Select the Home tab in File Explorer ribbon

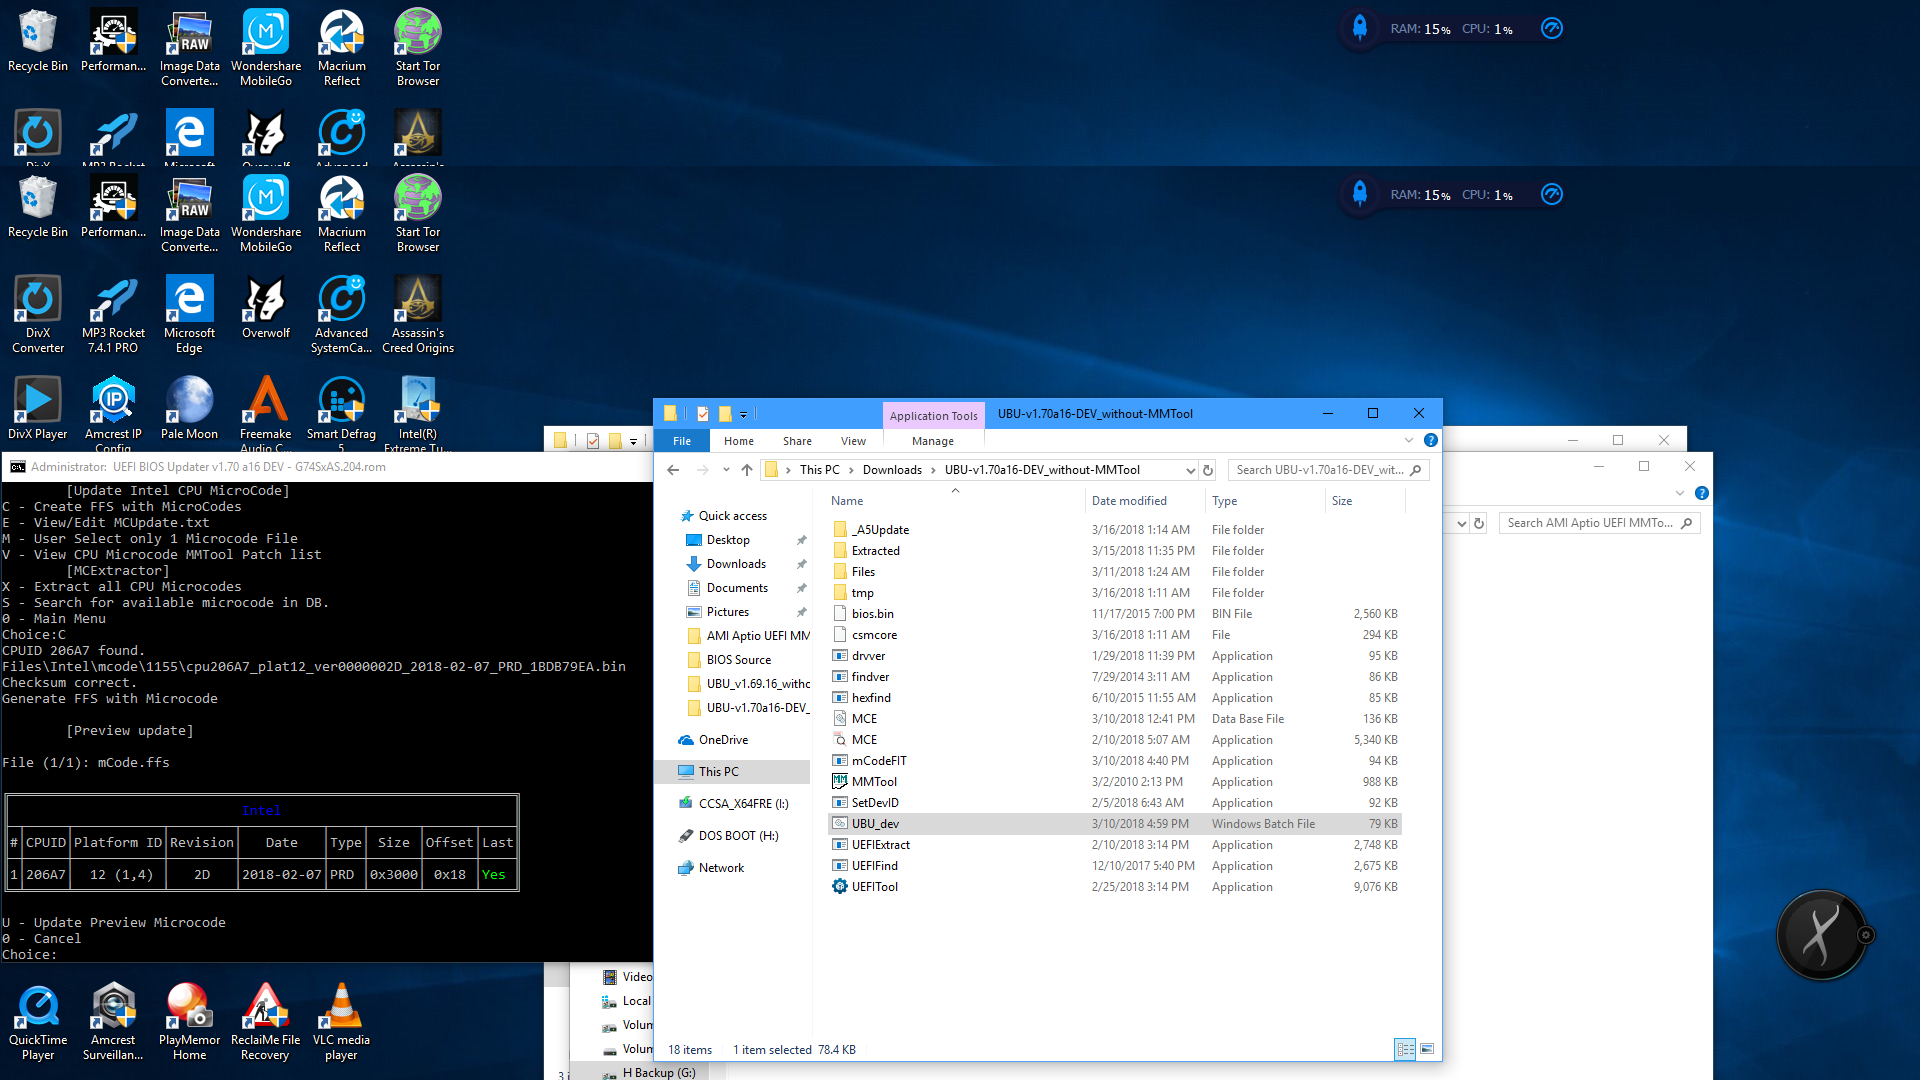(x=738, y=440)
